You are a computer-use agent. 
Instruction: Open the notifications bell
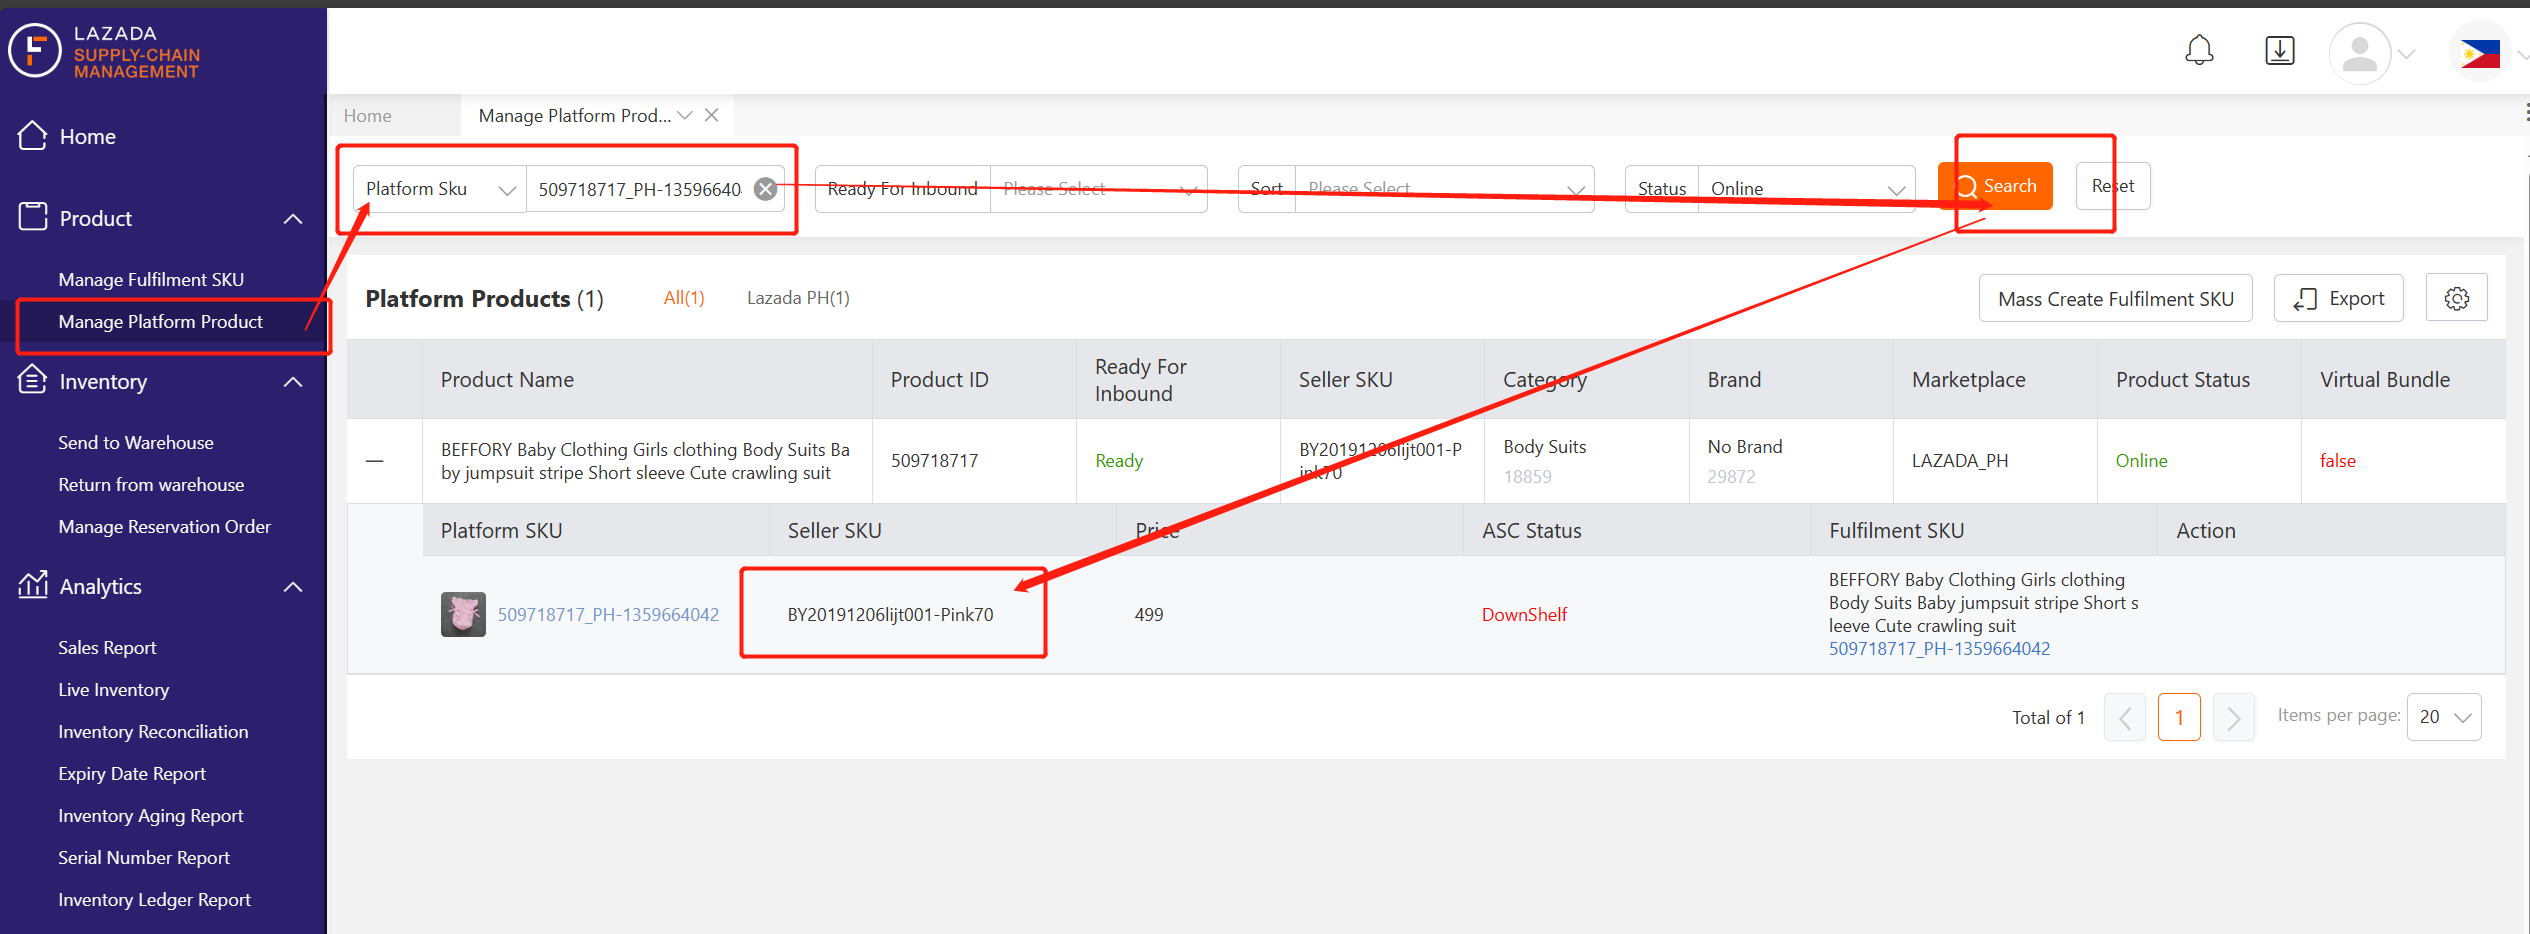click(x=2199, y=50)
